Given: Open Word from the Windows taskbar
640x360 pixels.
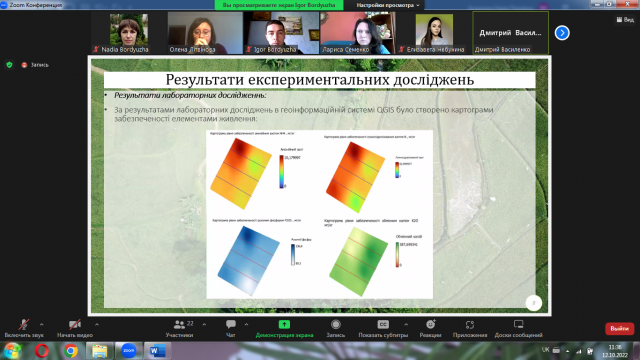Looking at the screenshot, I should pos(157,351).
